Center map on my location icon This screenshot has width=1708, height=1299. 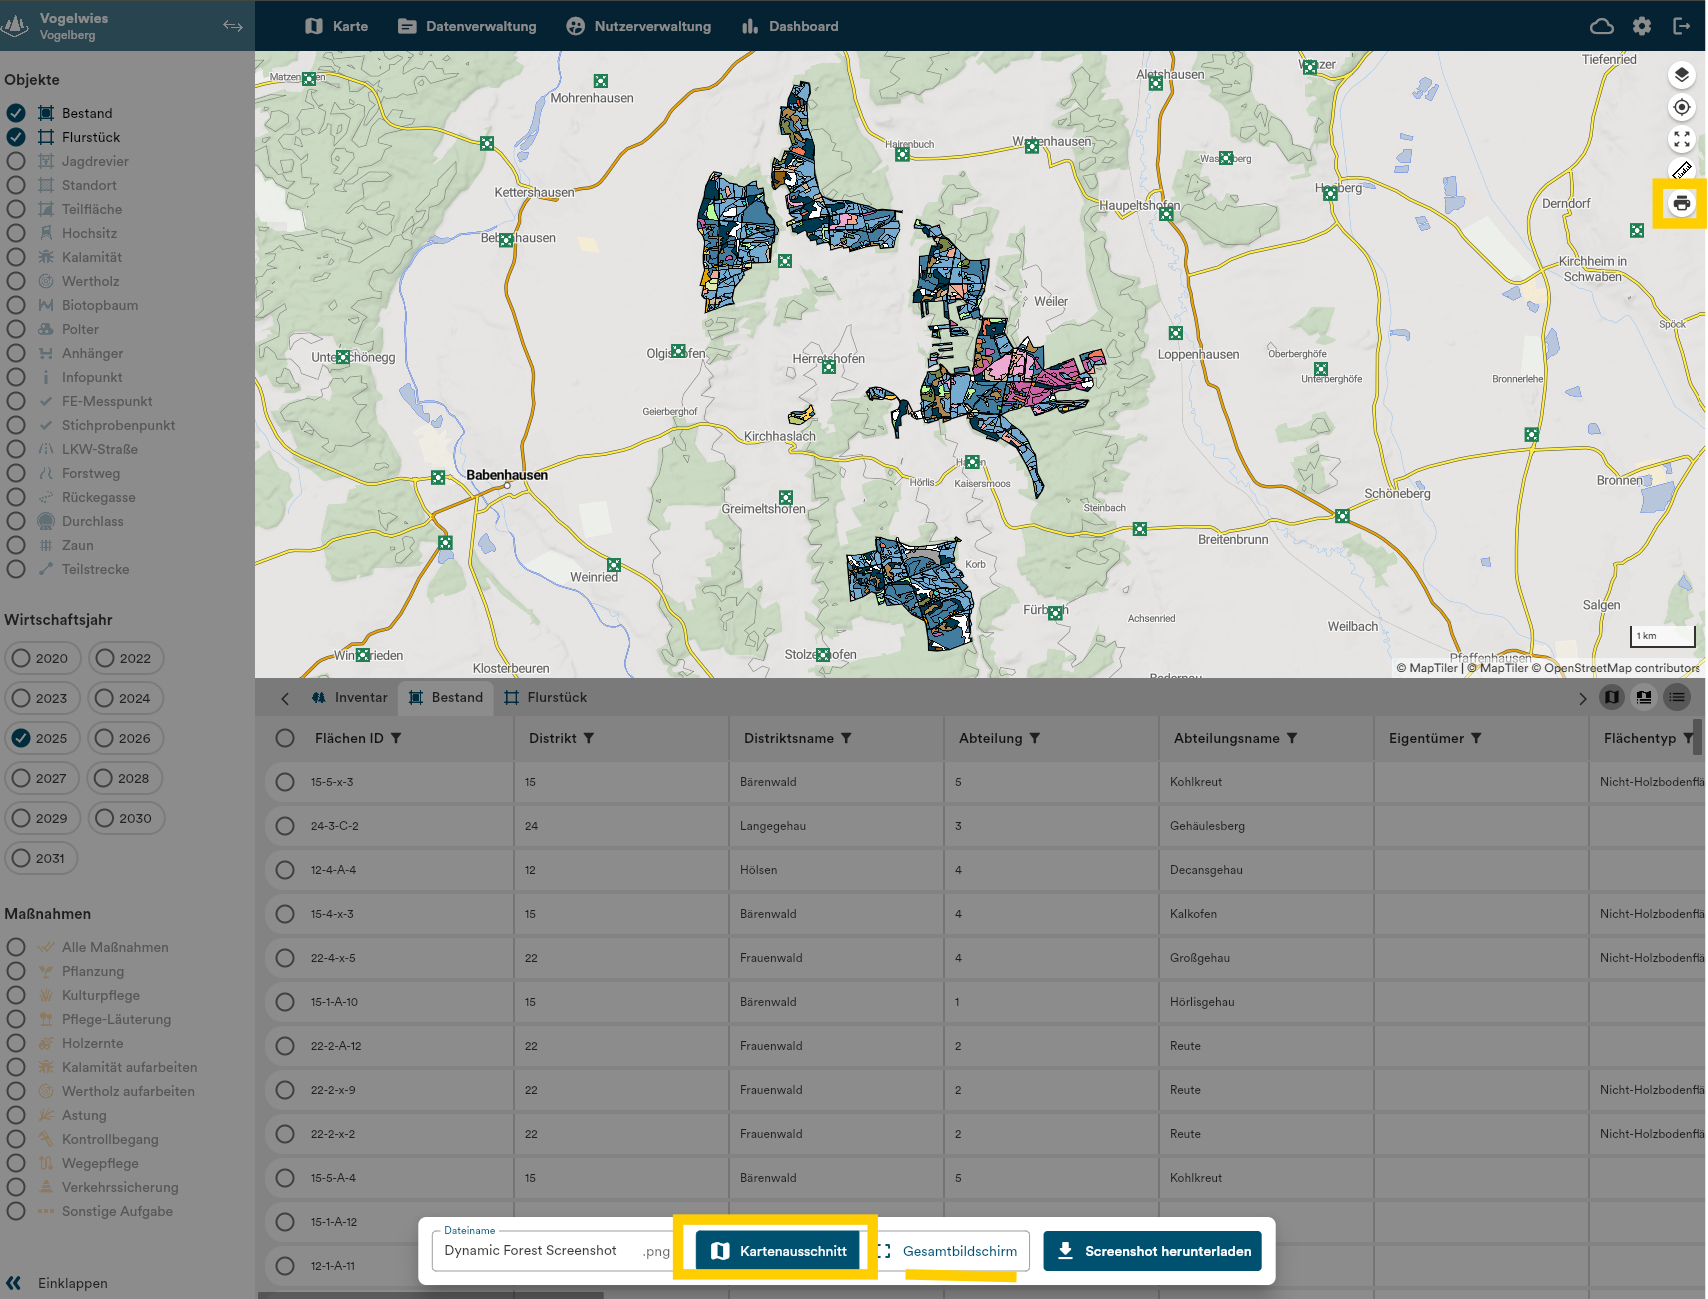(x=1681, y=107)
